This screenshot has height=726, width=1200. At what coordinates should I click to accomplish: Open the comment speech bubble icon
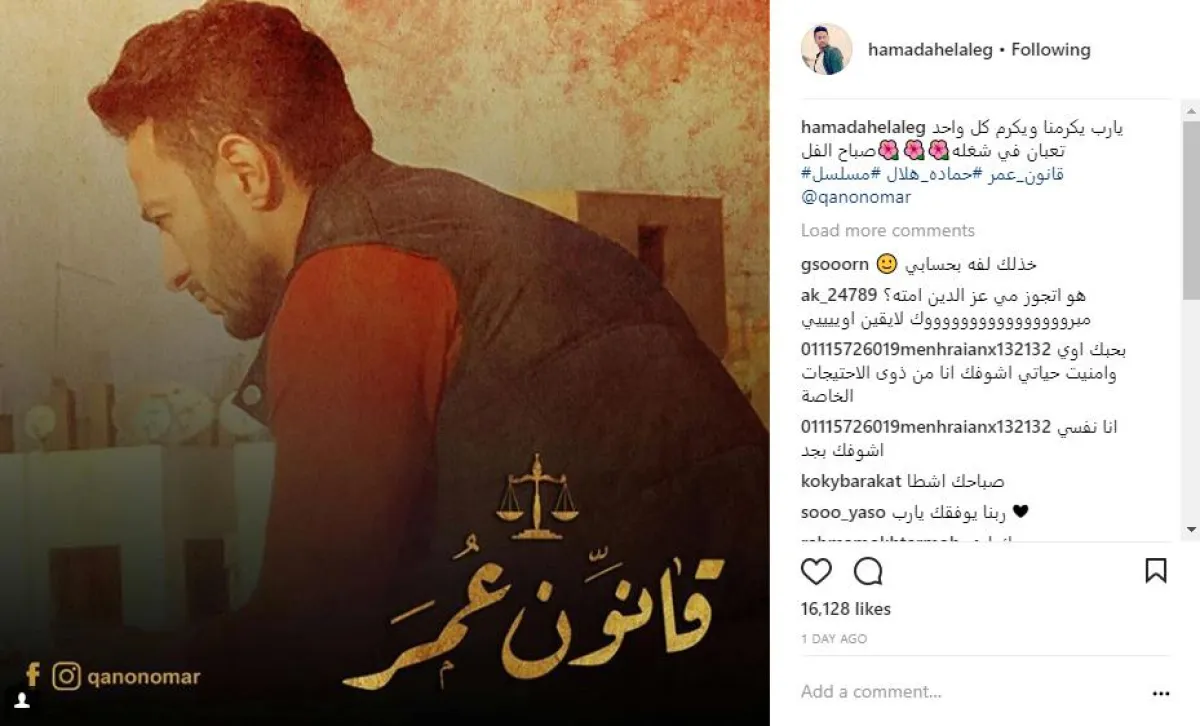click(x=868, y=571)
